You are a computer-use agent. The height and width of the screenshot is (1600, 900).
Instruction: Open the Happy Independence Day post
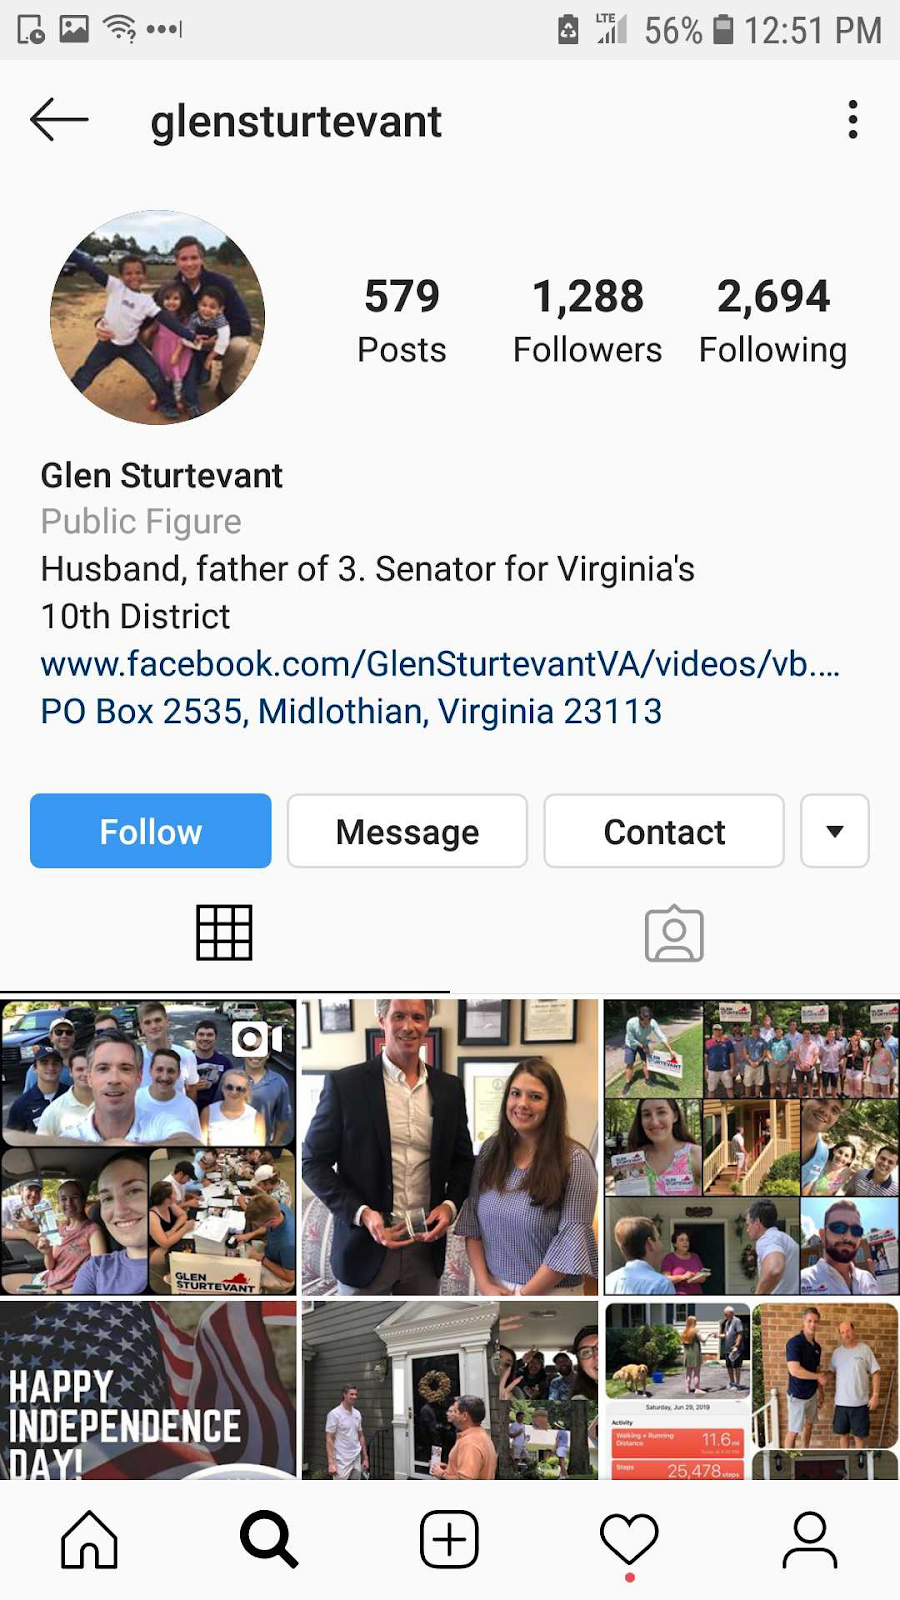(148, 1390)
